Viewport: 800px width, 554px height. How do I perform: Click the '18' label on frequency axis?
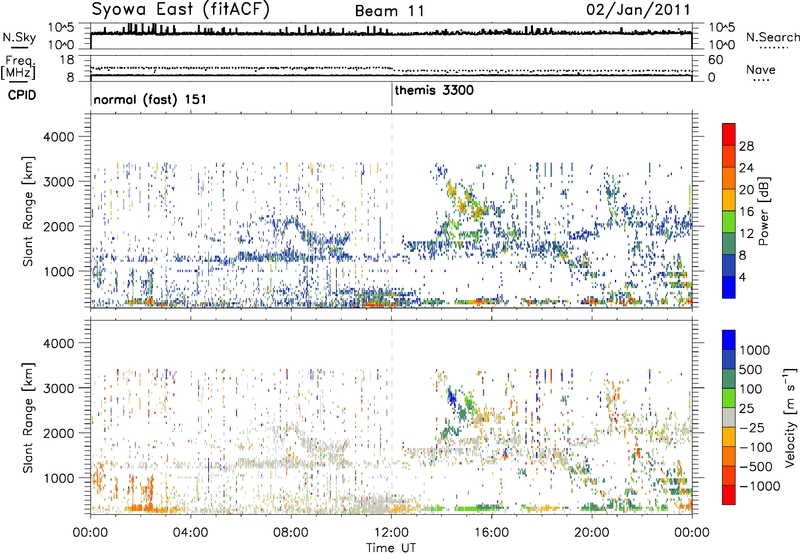[x=66, y=60]
